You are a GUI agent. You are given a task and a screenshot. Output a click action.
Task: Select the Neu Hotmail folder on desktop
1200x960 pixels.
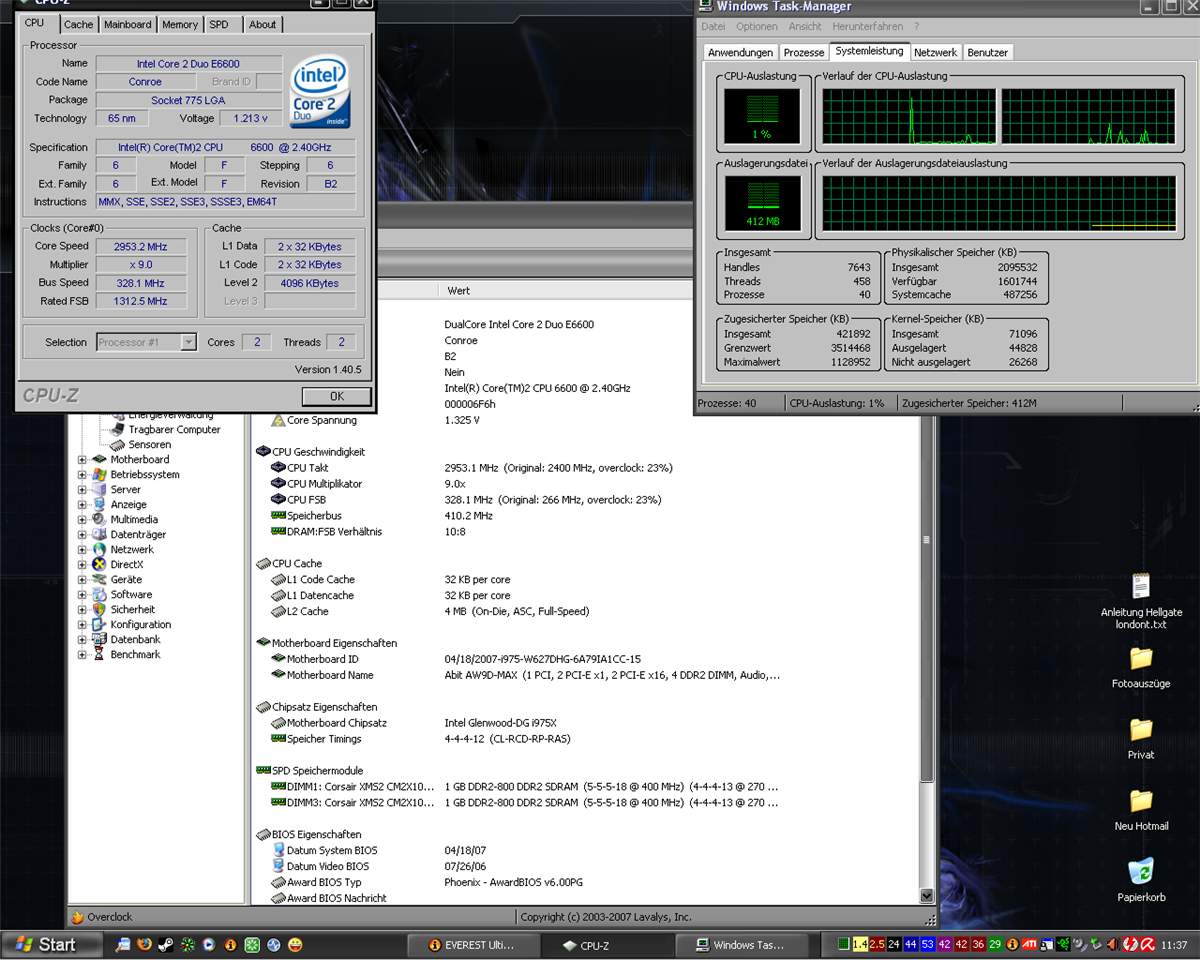pyautogui.click(x=1141, y=801)
